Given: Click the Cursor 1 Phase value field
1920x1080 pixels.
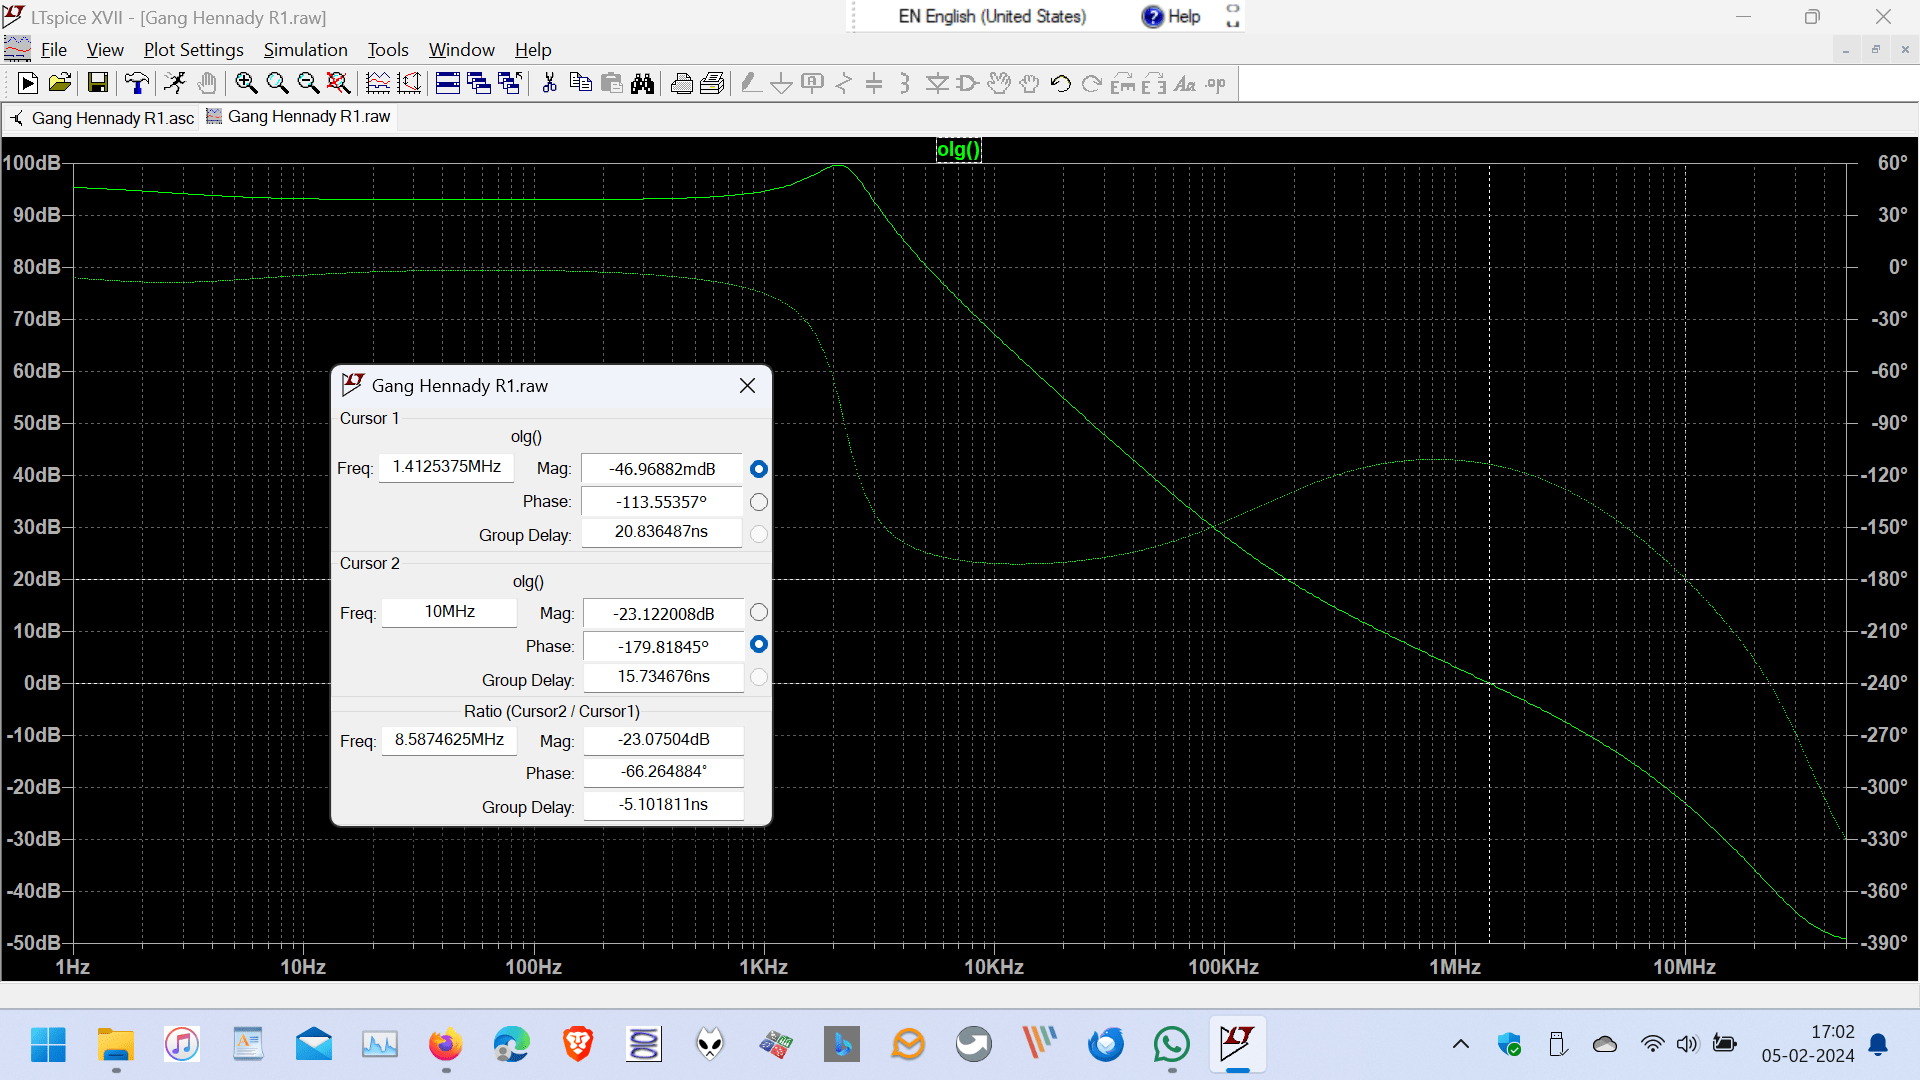Looking at the screenshot, I should [x=662, y=502].
